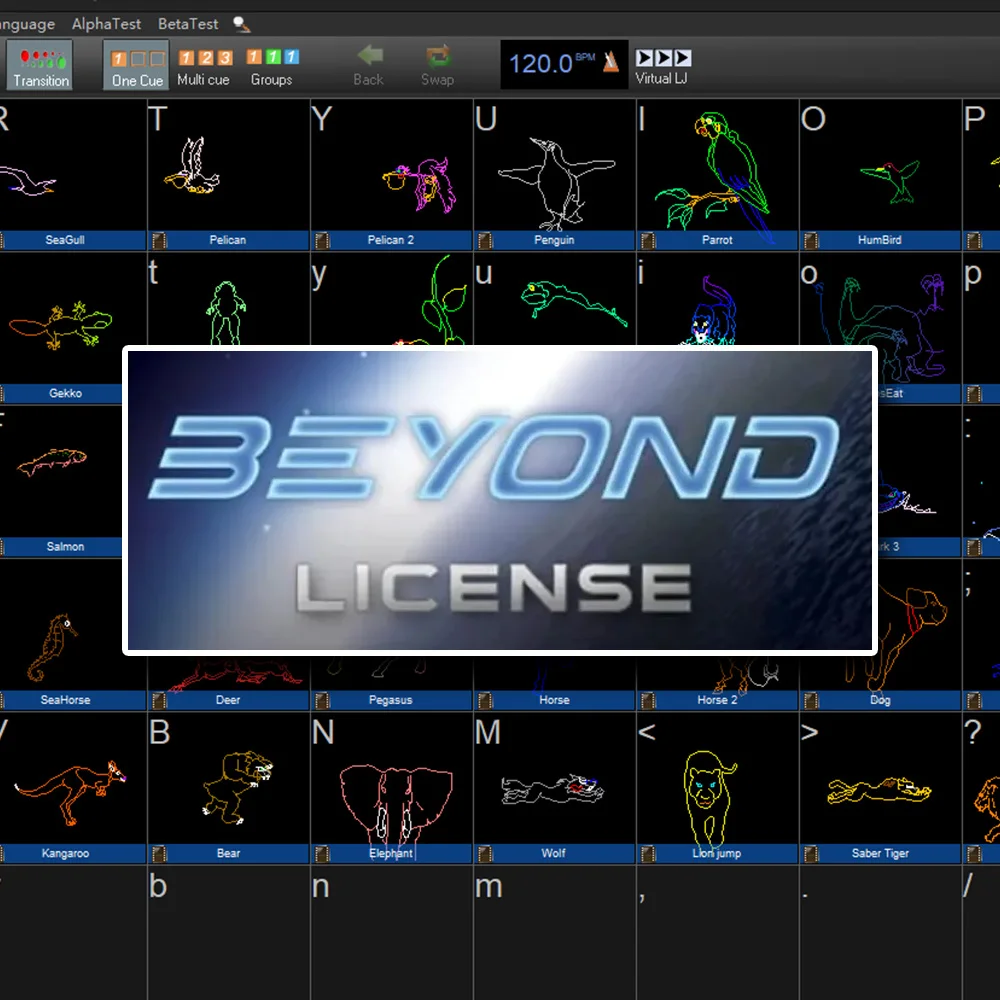Image resolution: width=1000 pixels, height=1000 pixels.
Task: Click the Dog cue label
Action: click(x=880, y=700)
